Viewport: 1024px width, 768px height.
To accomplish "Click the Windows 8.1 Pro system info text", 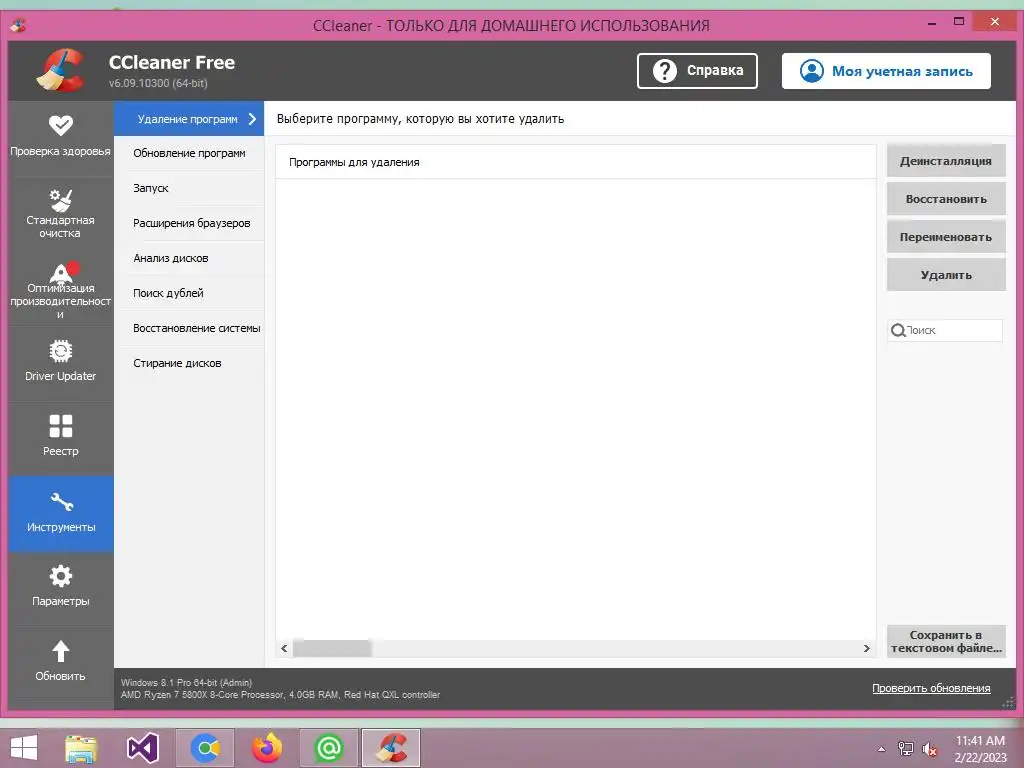I will 187,682.
